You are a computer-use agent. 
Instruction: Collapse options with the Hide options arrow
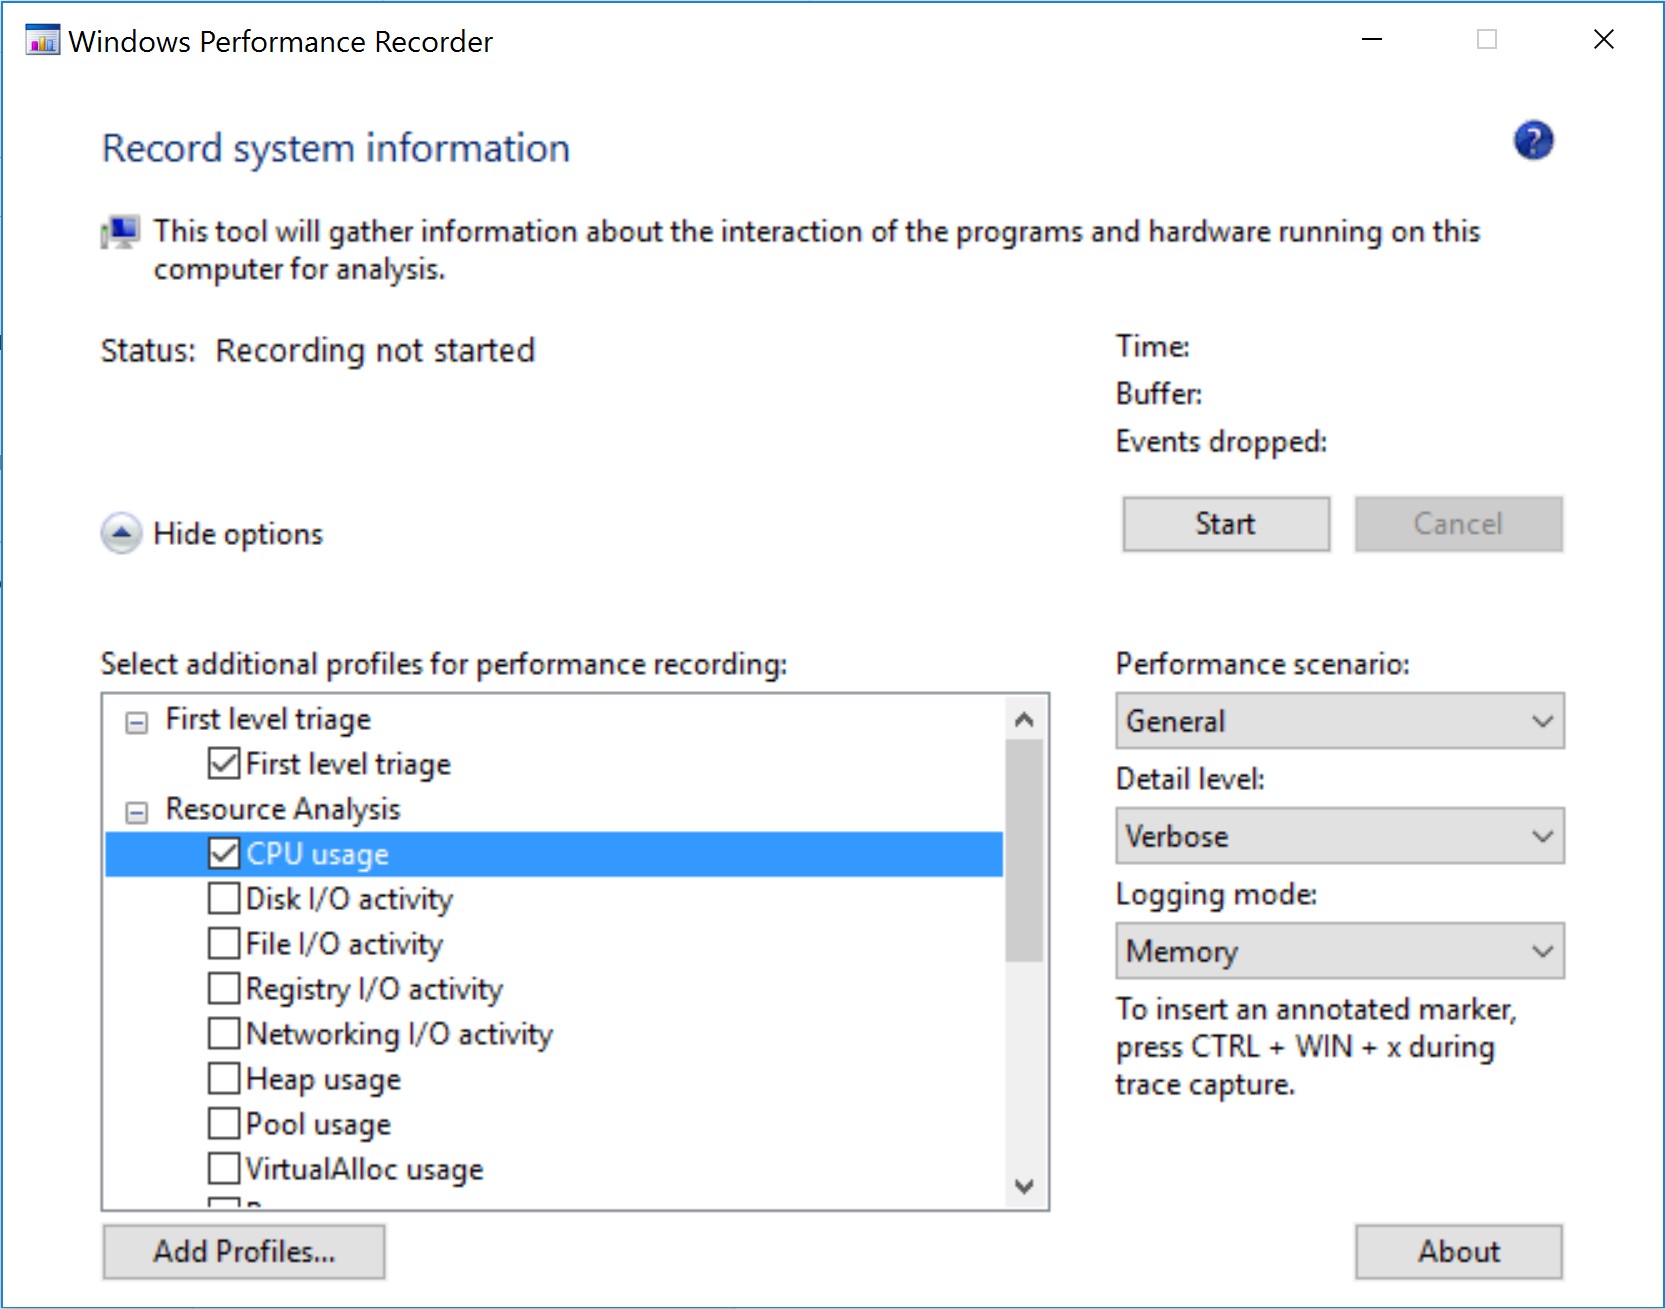point(121,533)
